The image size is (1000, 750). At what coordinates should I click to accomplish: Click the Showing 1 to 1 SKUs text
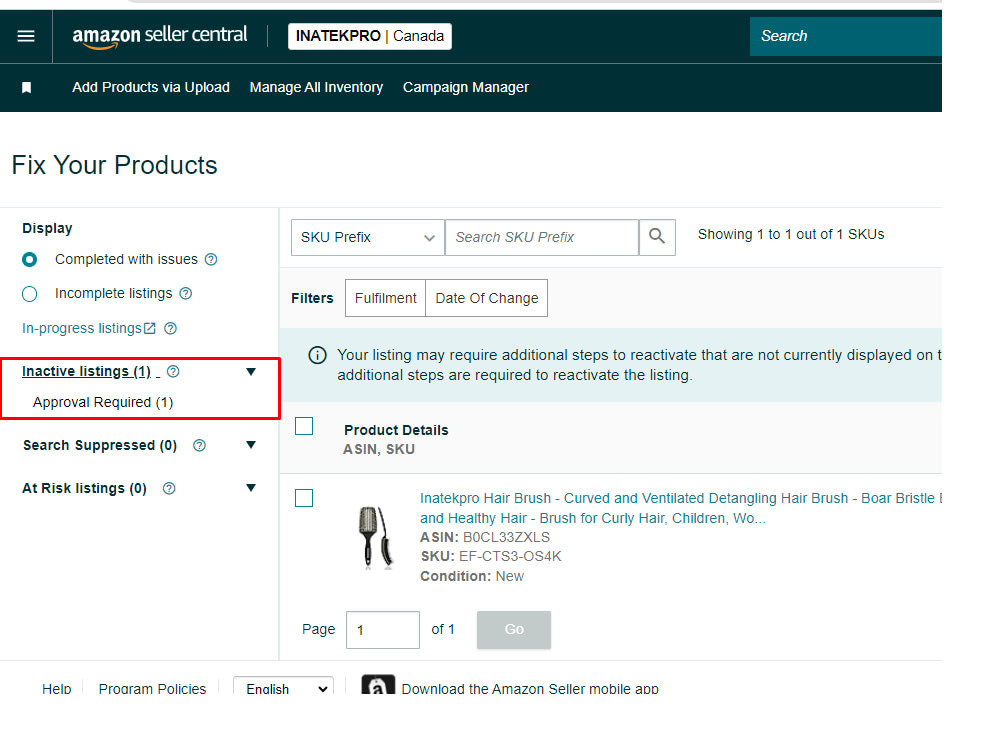(791, 234)
